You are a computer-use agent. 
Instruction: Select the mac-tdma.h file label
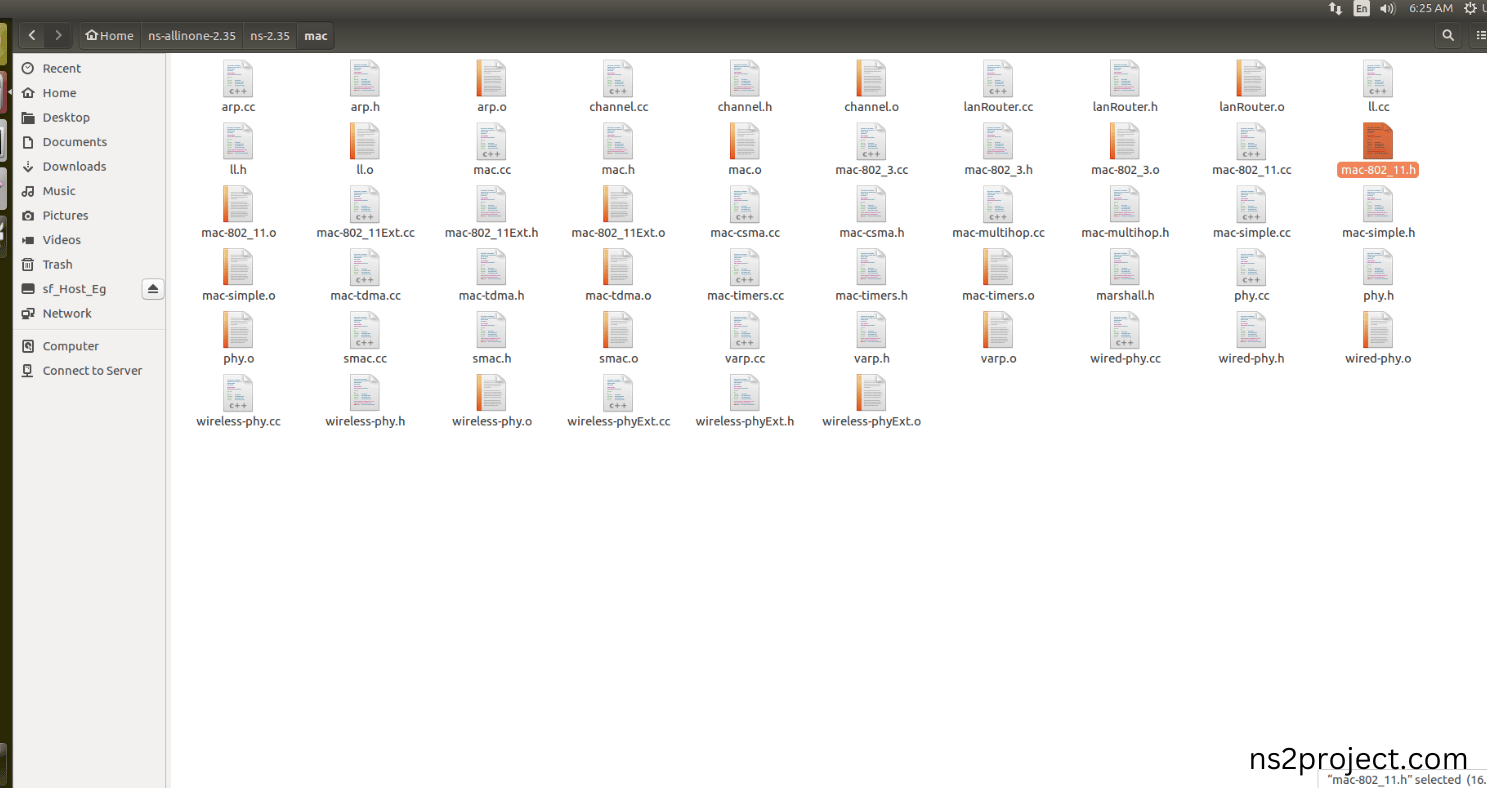(492, 296)
